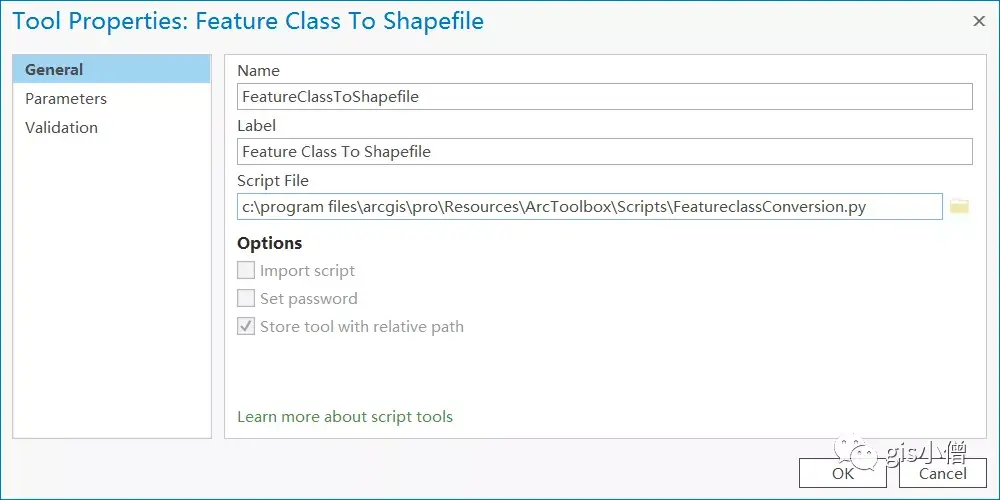The image size is (1000, 500).
Task: Click the Name caption above first field
Action: click(x=258, y=71)
